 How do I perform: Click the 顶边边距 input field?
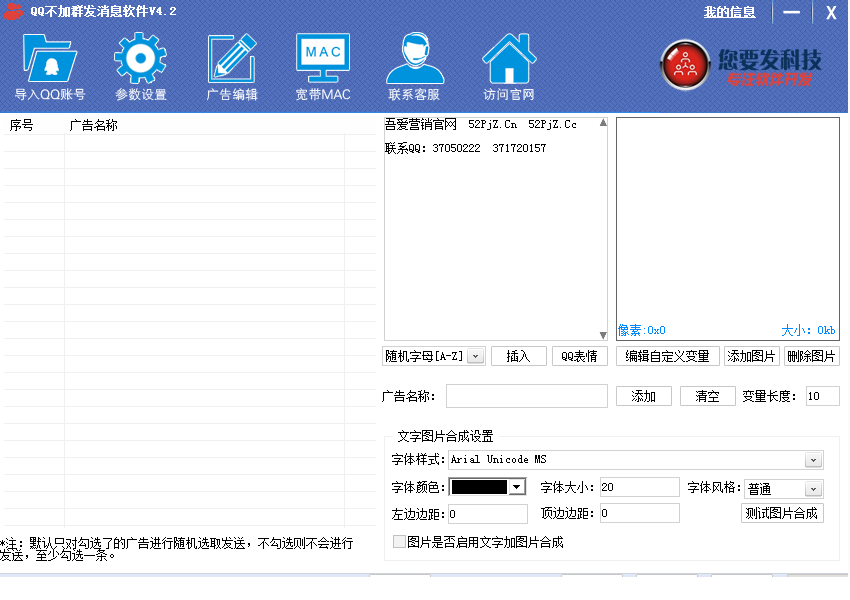point(639,513)
